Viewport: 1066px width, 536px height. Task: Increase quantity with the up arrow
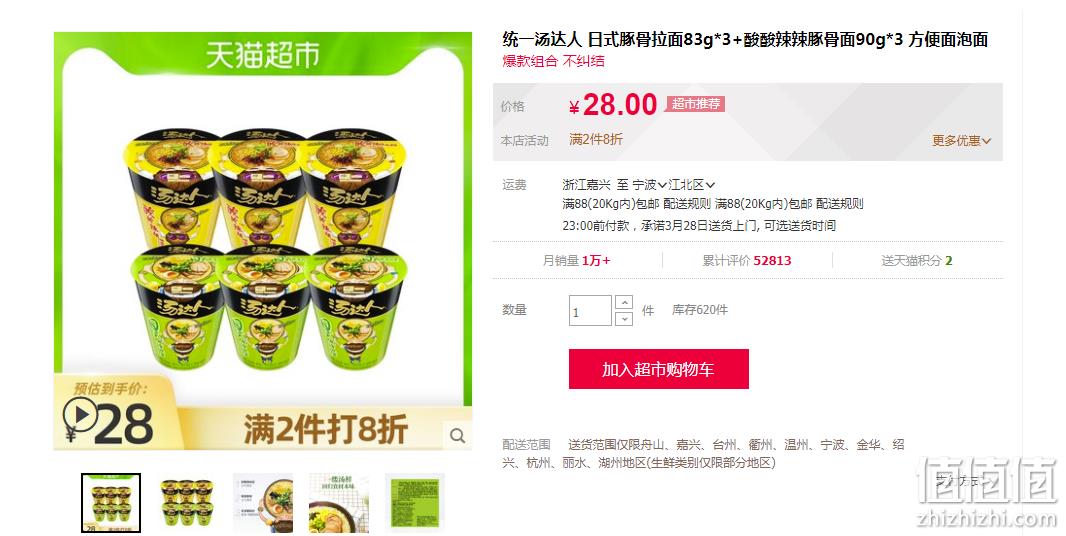click(623, 303)
